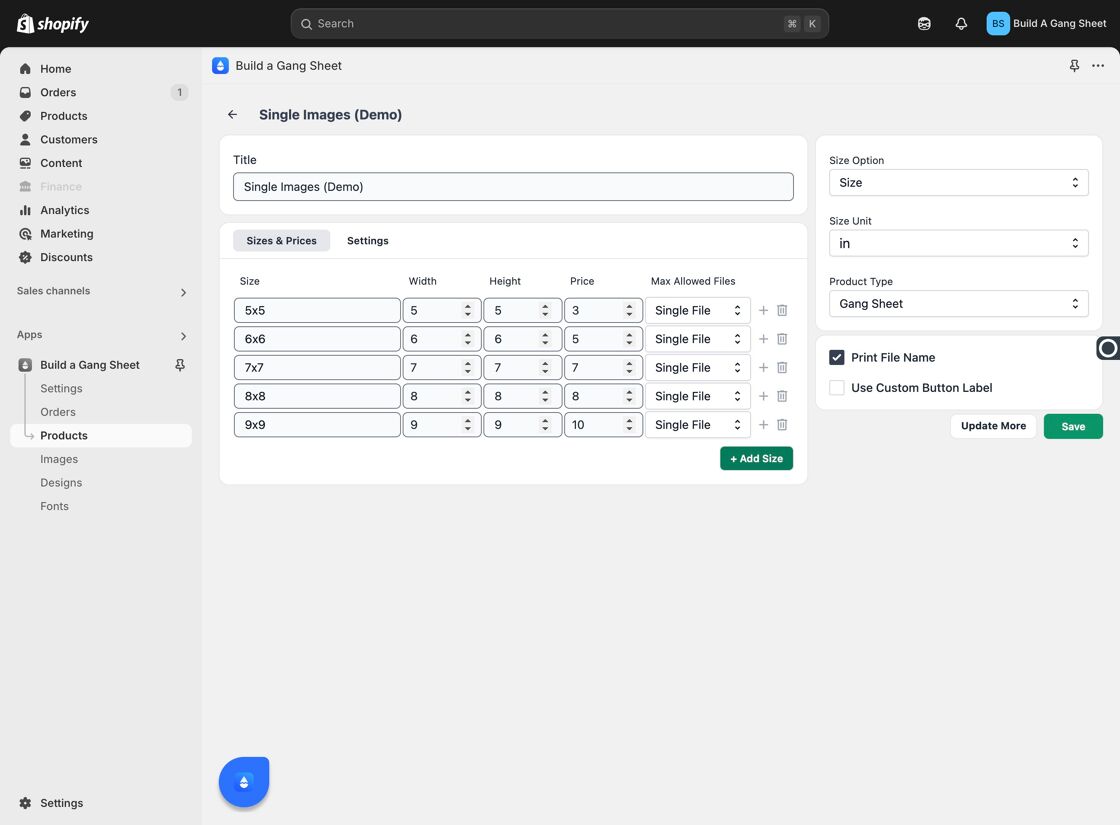The height and width of the screenshot is (825, 1120).
Task: Go back with the arrow beside Single Images (Demo)
Action: pos(232,114)
